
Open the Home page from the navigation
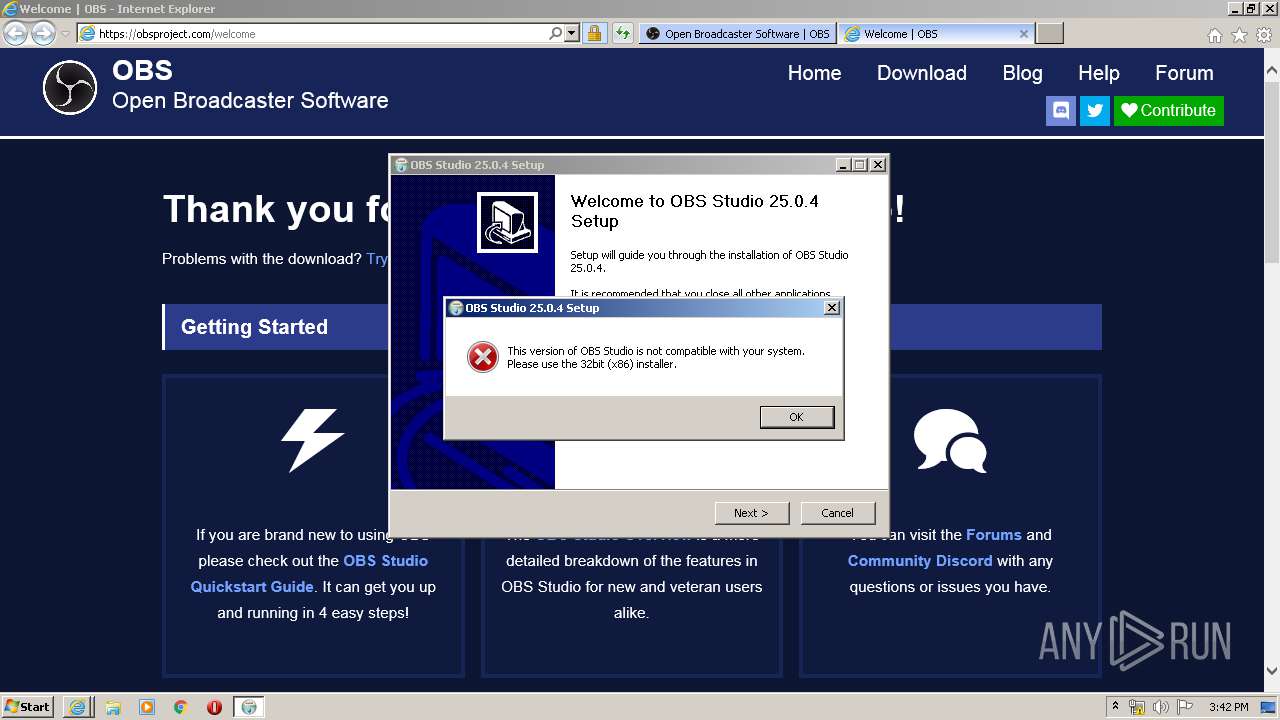tap(814, 73)
